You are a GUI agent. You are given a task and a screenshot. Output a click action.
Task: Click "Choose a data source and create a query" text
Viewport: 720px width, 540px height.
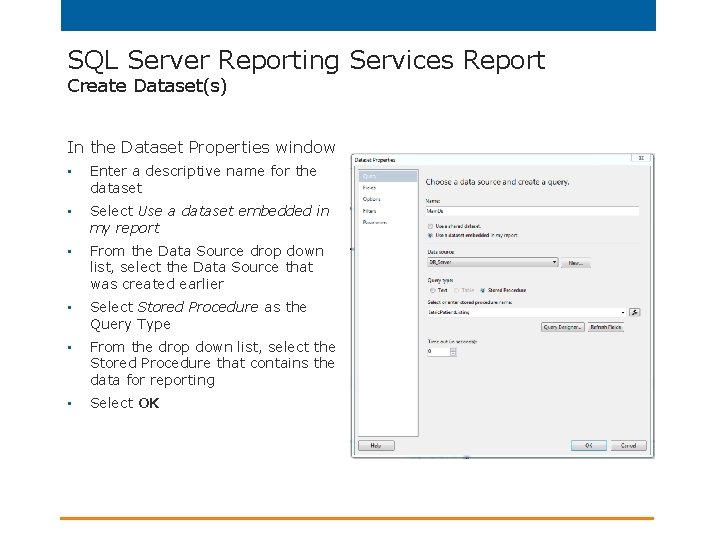pyautogui.click(x=497, y=182)
